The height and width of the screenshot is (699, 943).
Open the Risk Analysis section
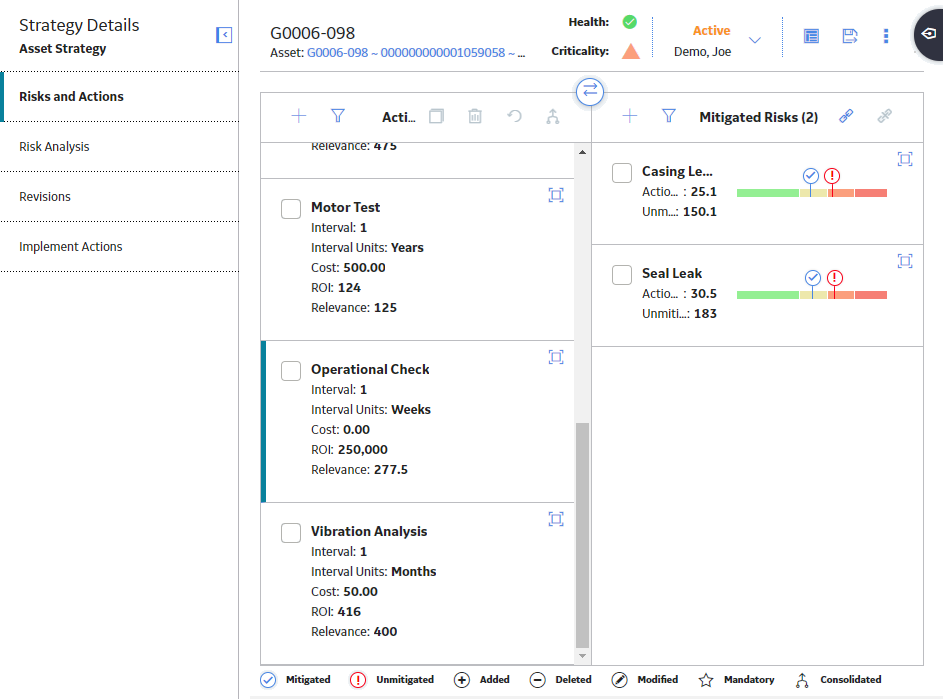(120, 147)
